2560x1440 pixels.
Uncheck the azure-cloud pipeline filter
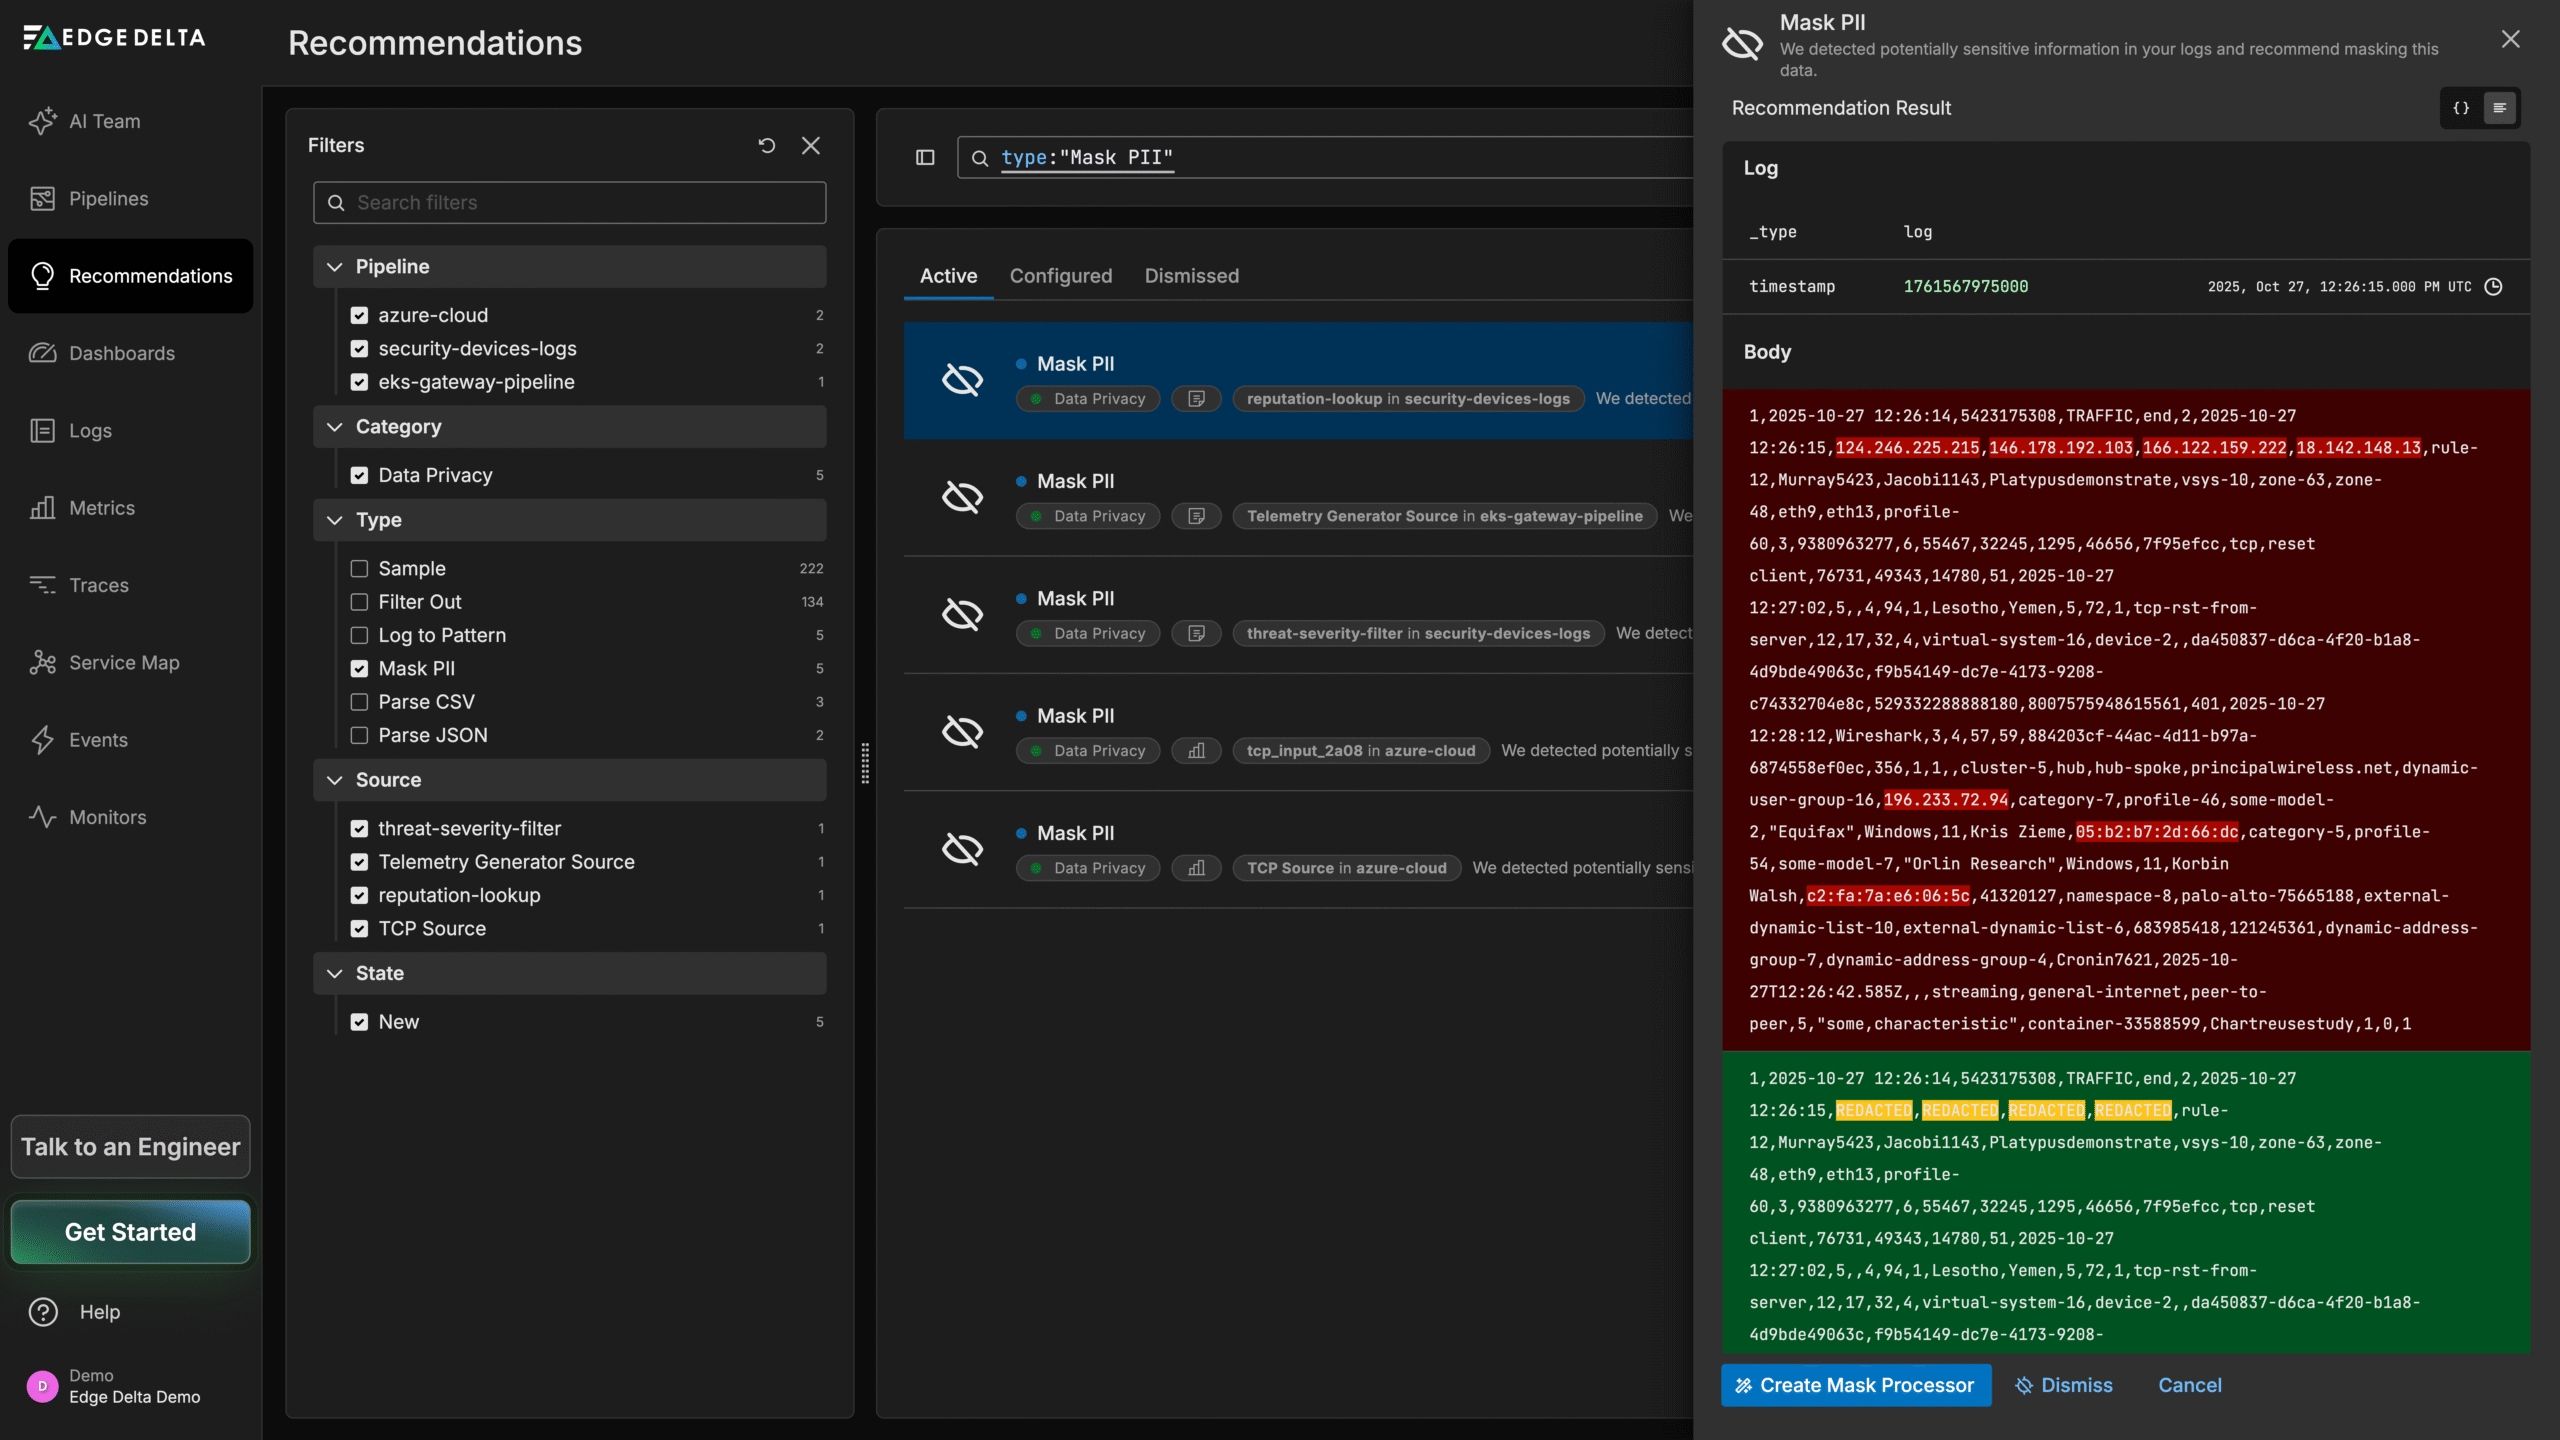(x=360, y=314)
